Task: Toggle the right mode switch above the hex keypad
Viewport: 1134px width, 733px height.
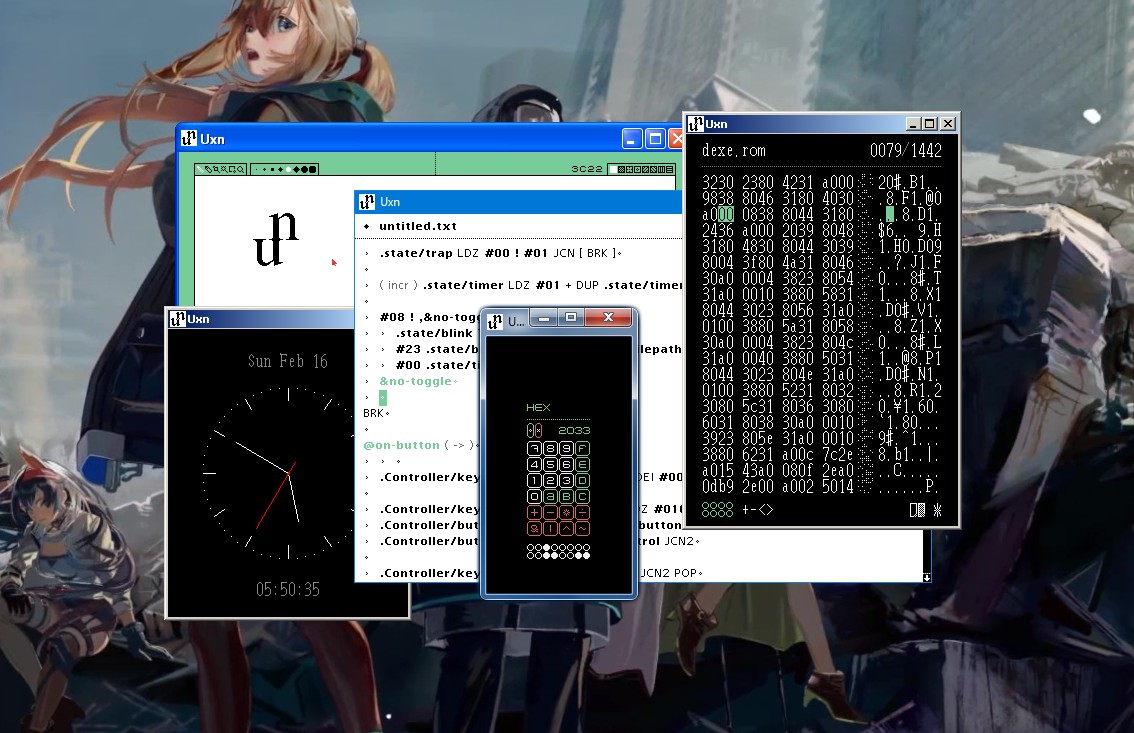Action: 539,430
